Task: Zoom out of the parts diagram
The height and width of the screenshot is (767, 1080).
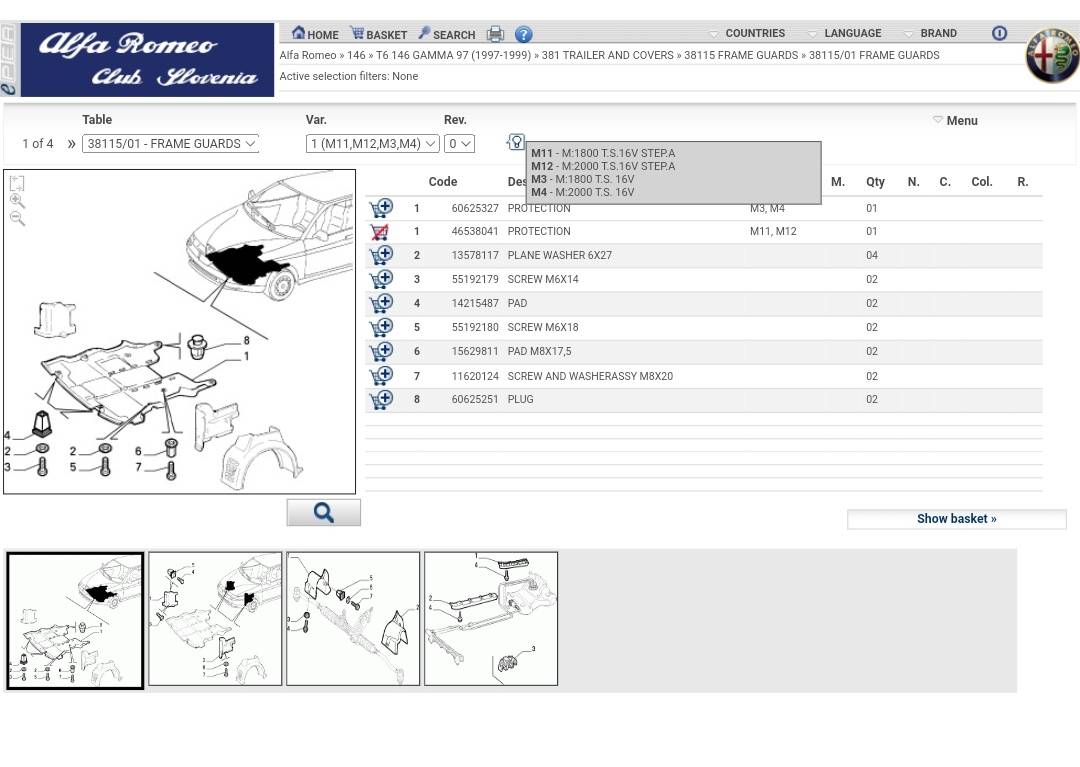Action: point(17,218)
